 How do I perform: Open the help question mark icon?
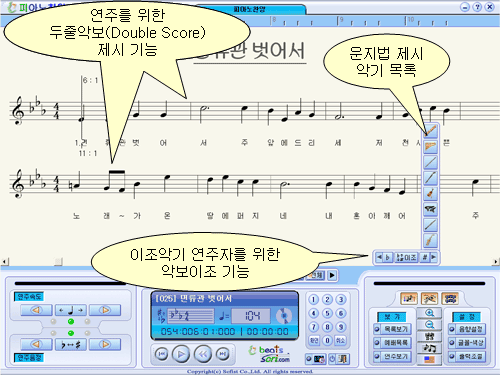477,7
